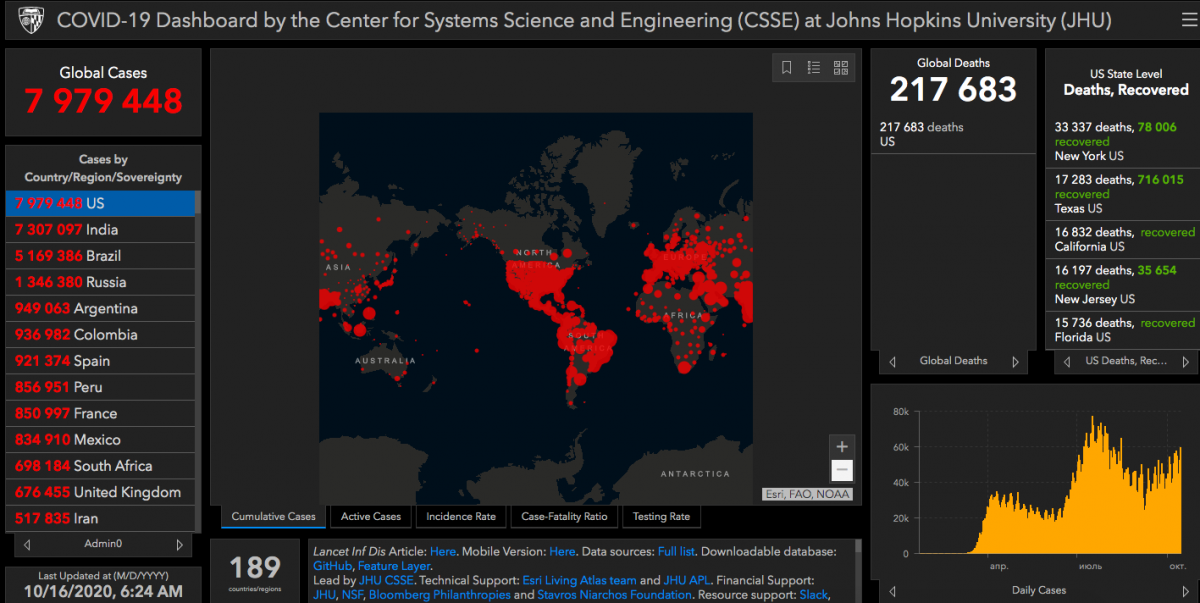Click the NSF financial support link
The height and width of the screenshot is (603, 1200).
coord(353,595)
